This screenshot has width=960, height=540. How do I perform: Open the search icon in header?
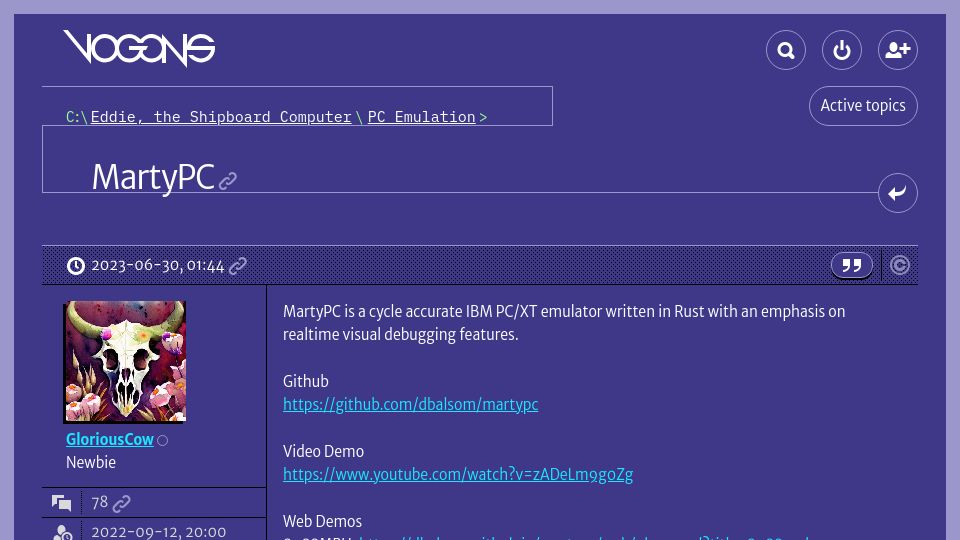tap(786, 50)
